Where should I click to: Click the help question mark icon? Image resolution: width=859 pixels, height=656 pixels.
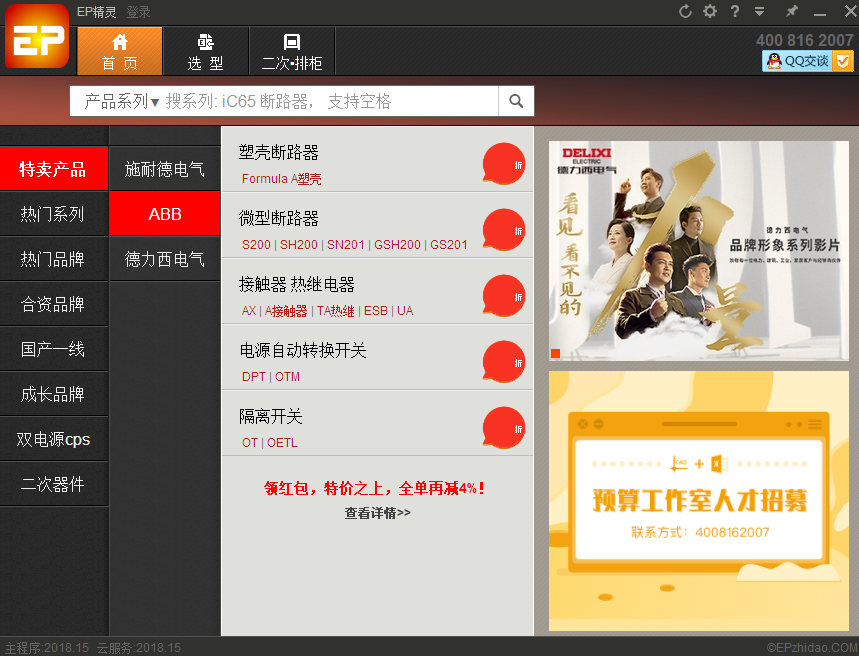735,11
